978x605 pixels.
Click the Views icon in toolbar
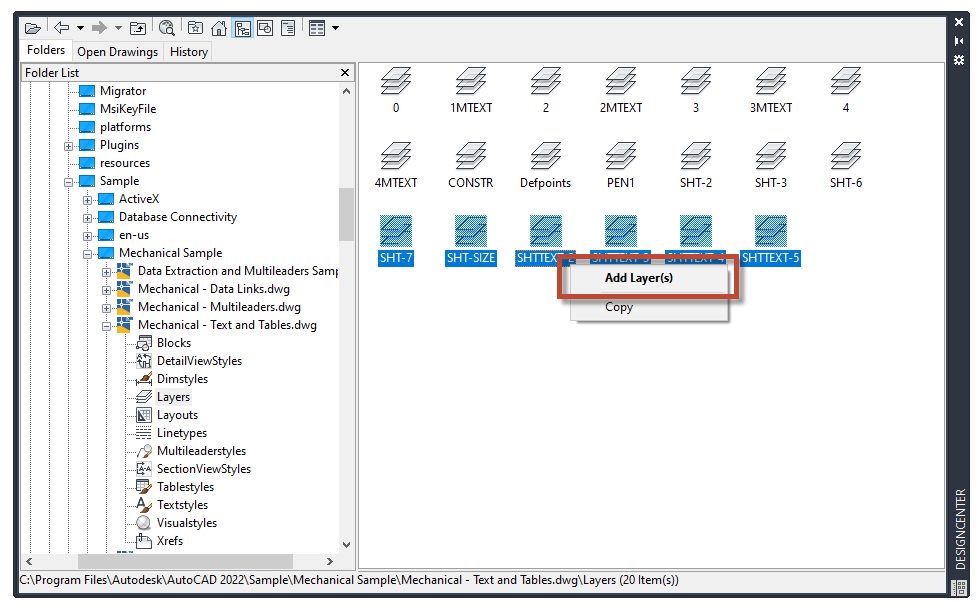317,28
